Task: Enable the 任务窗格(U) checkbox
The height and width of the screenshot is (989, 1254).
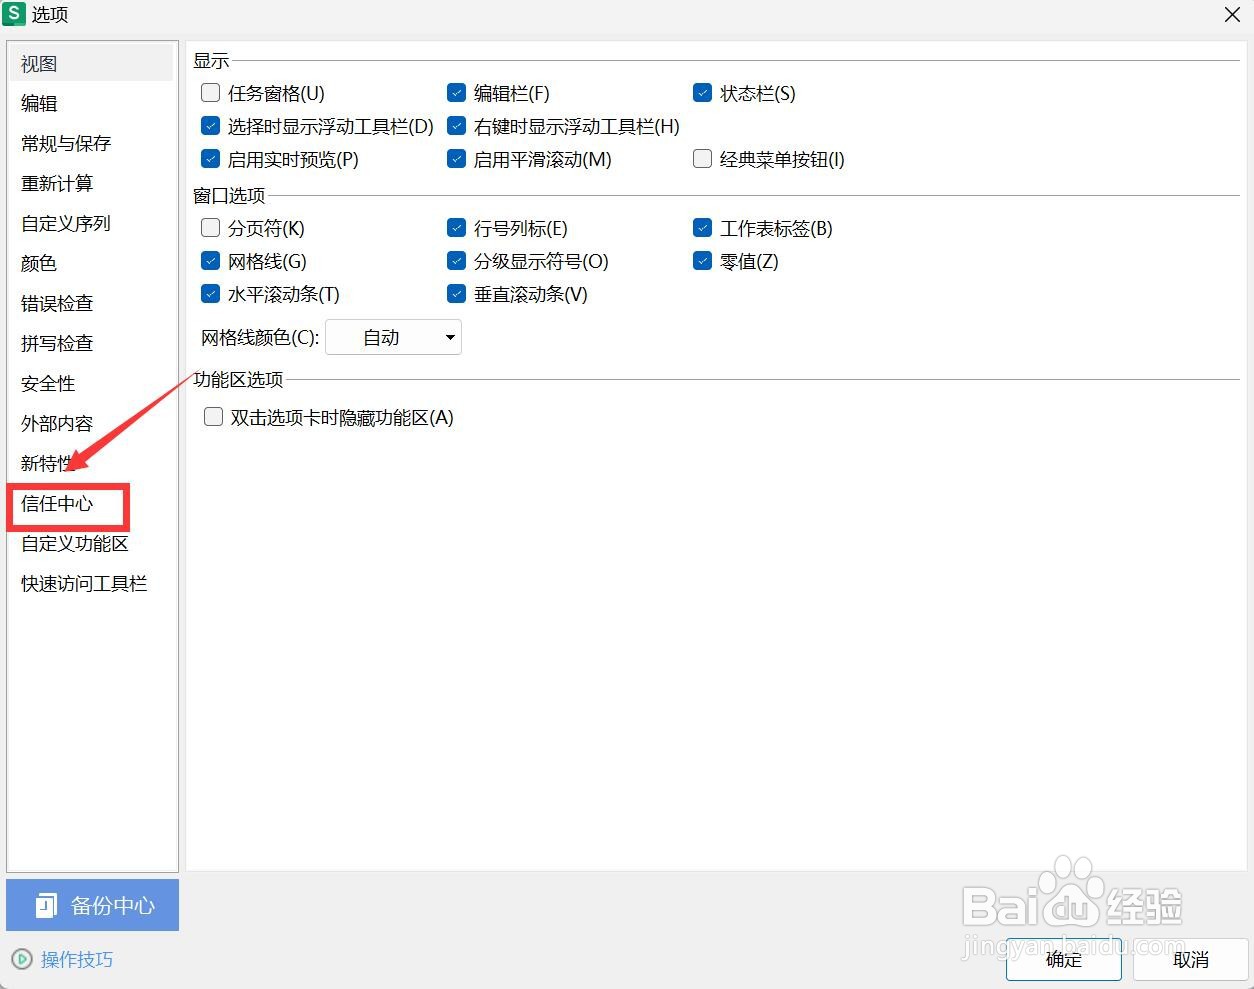Action: coord(210,93)
